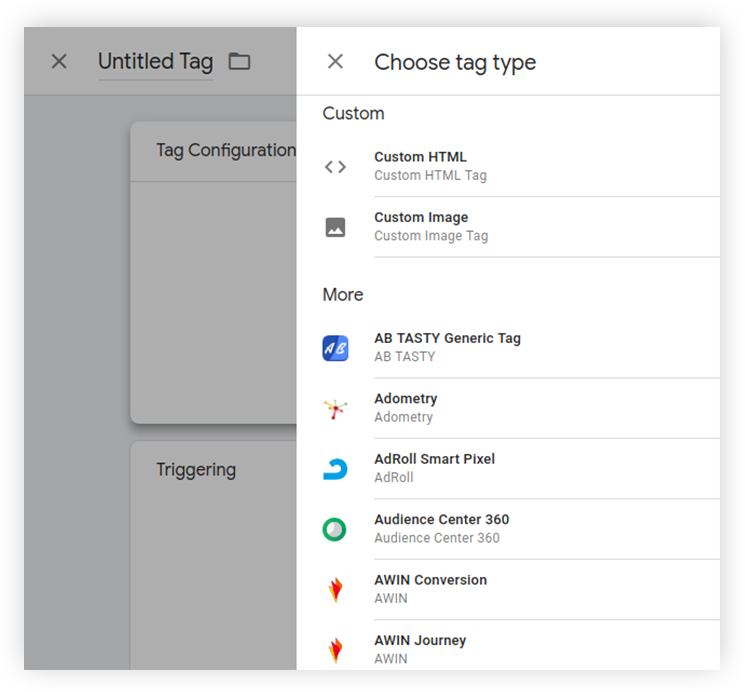Select the Custom Image tag type
The image size is (745, 692).
click(x=508, y=227)
